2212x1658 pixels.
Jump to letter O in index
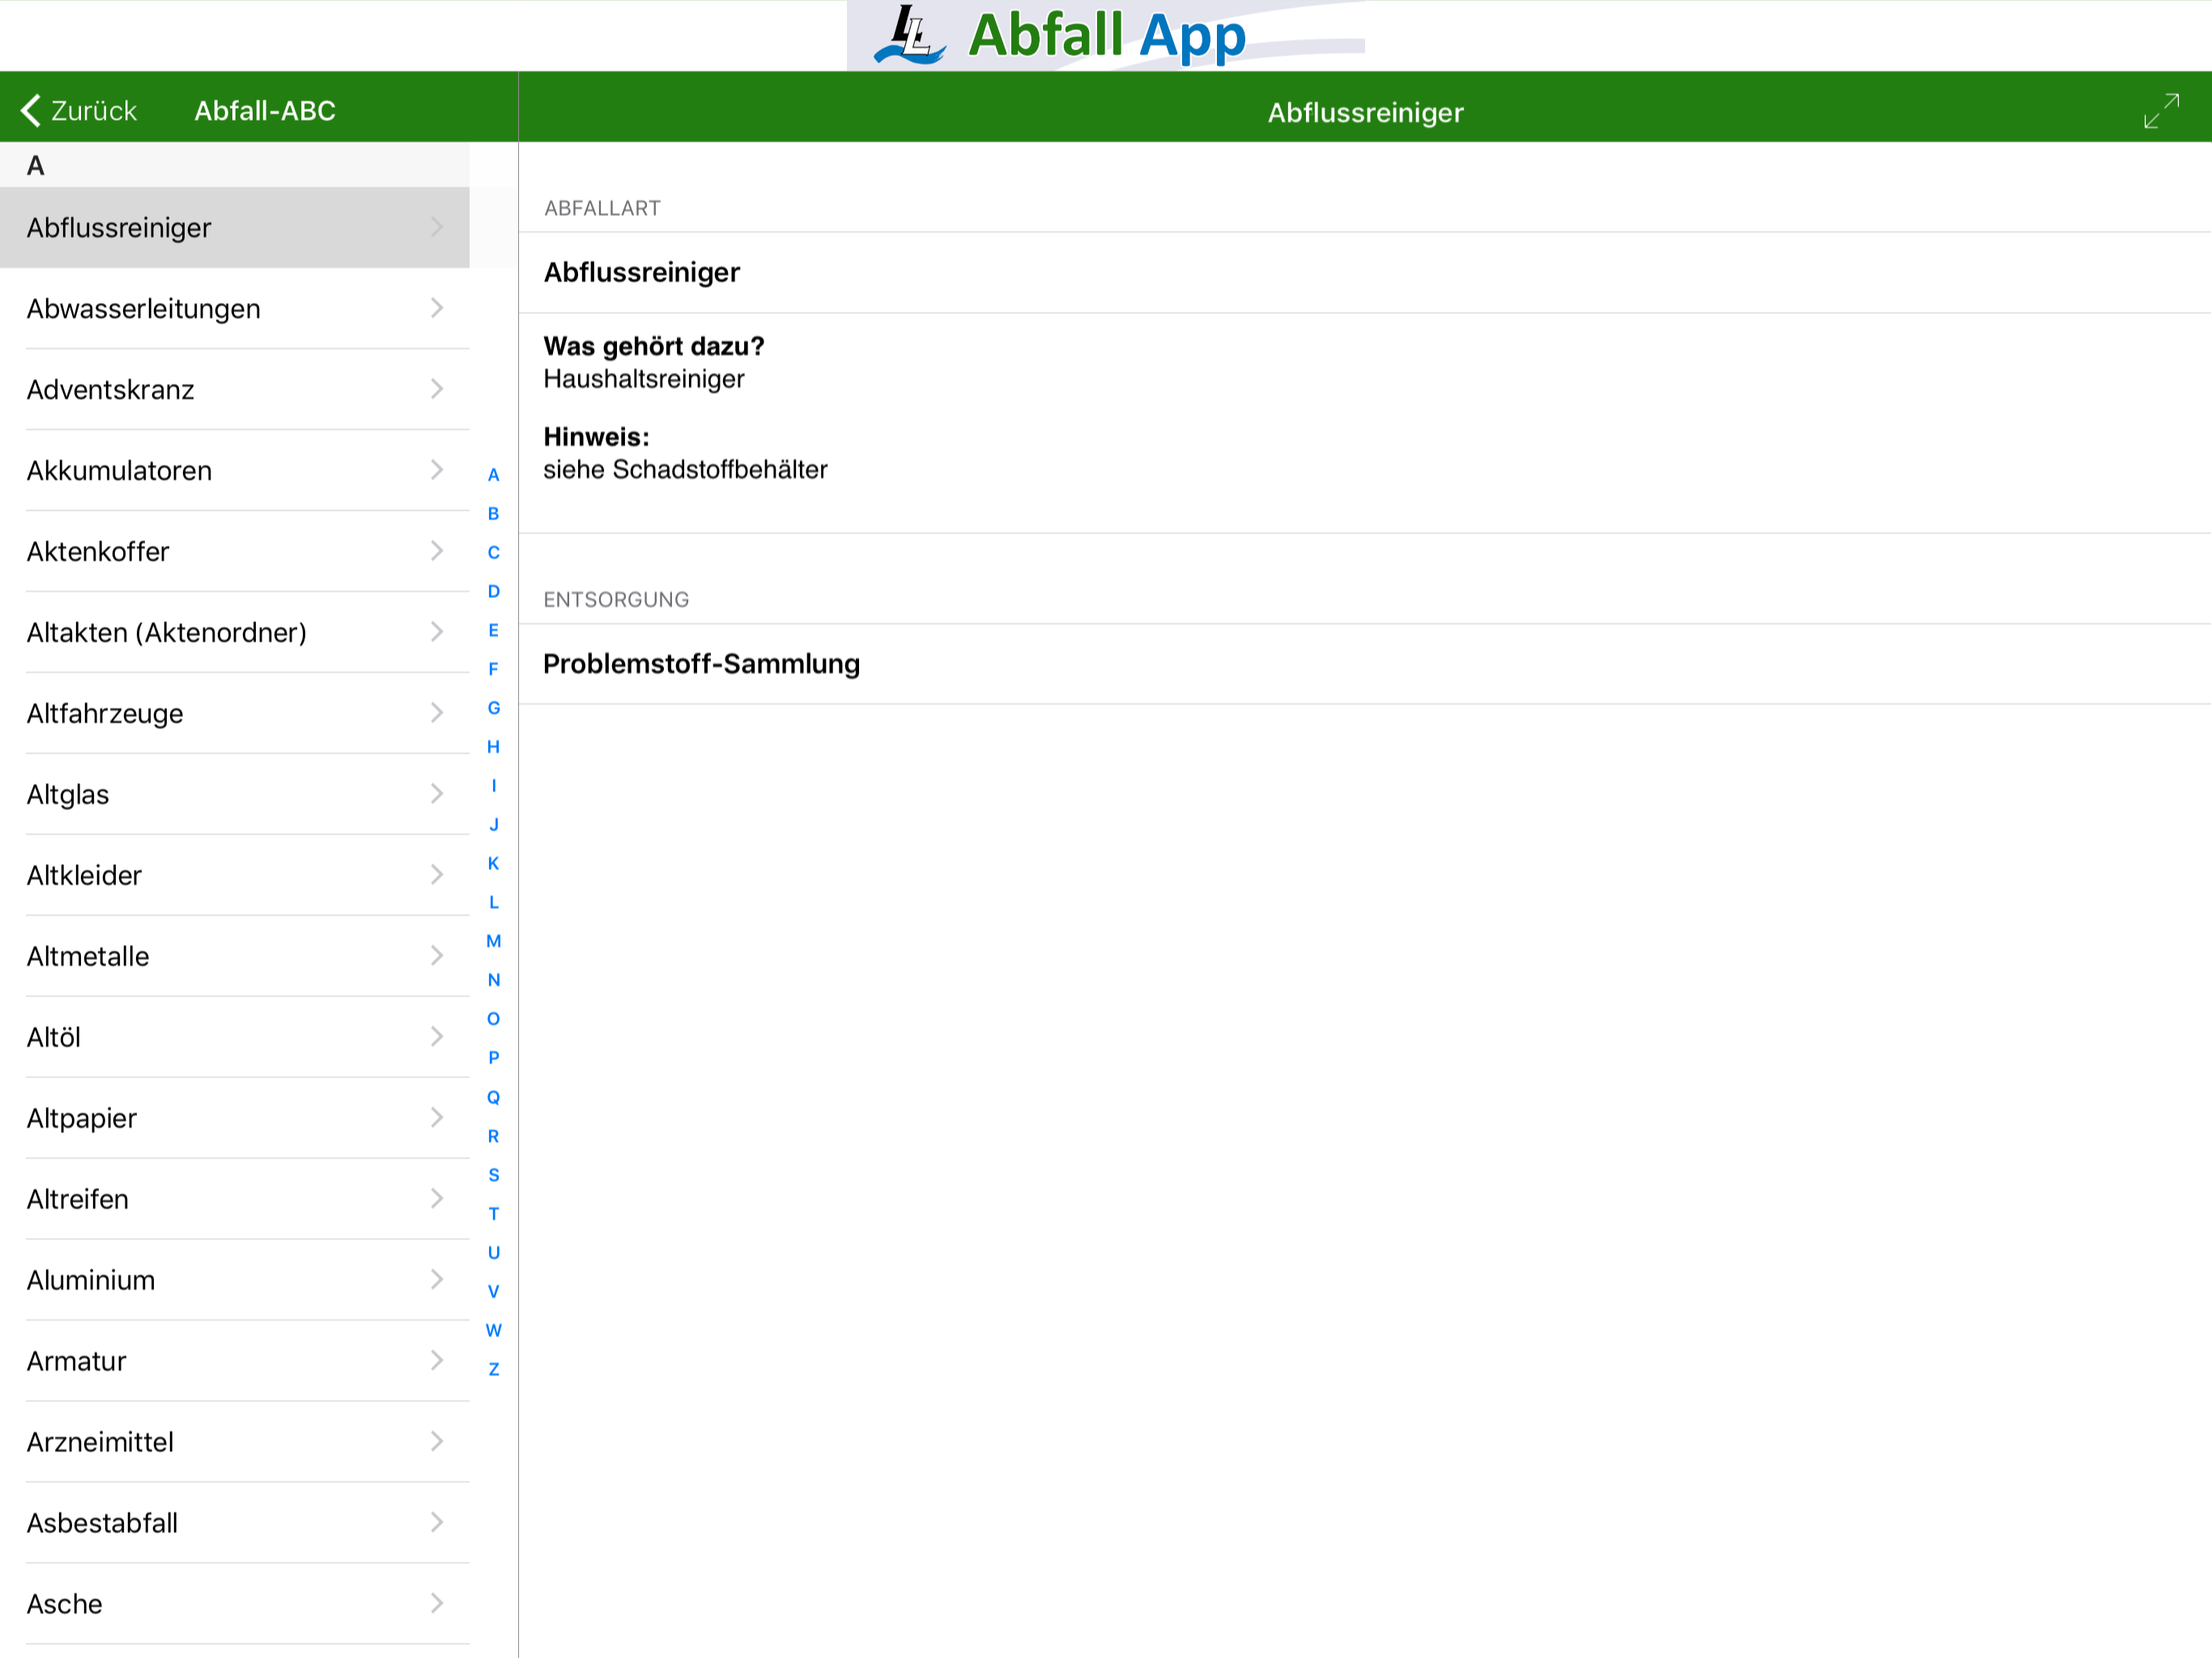[x=493, y=1020]
